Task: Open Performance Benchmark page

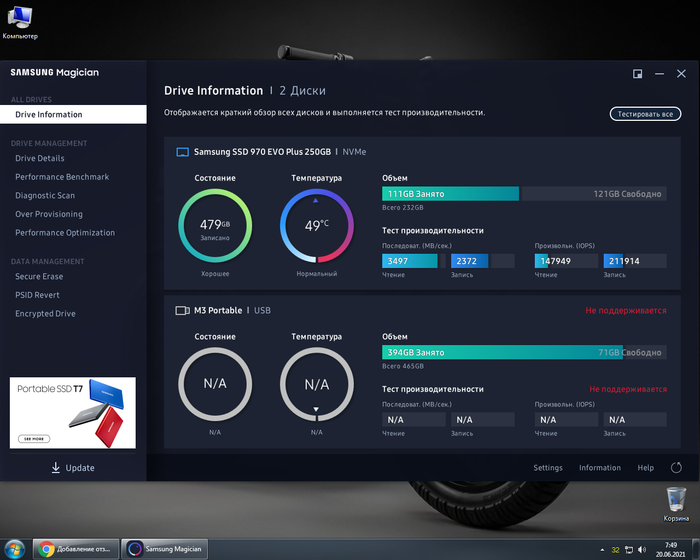Action: click(62, 177)
